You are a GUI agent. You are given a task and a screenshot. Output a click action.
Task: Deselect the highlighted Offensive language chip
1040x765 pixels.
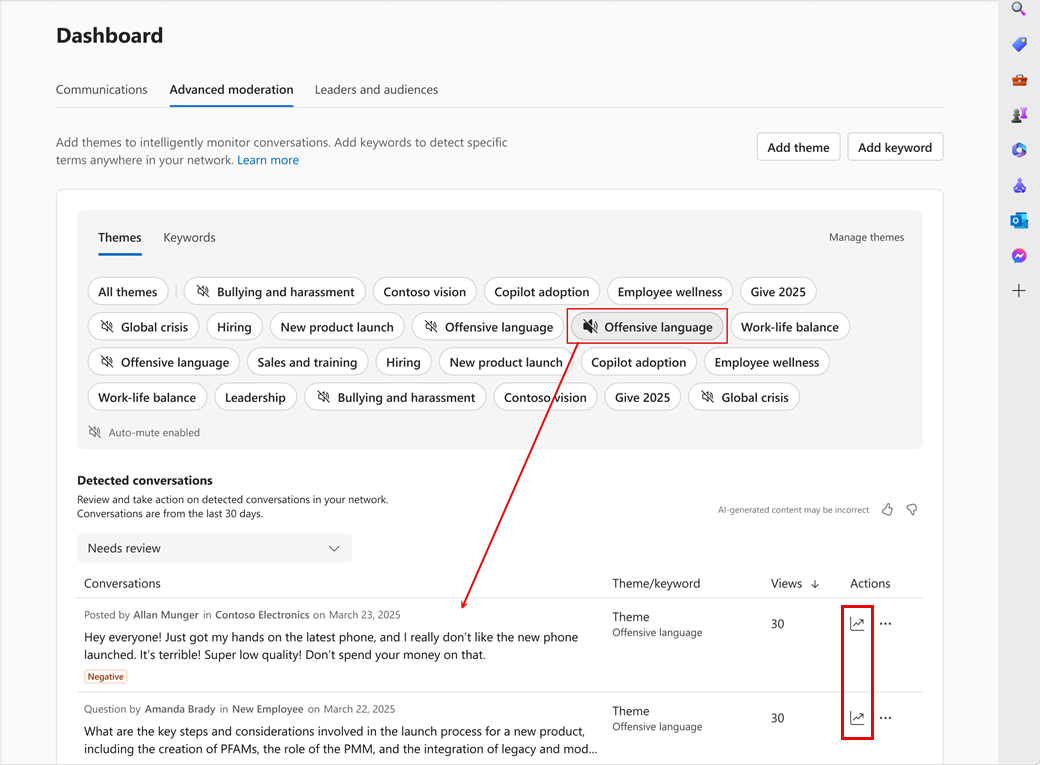pyautogui.click(x=647, y=327)
